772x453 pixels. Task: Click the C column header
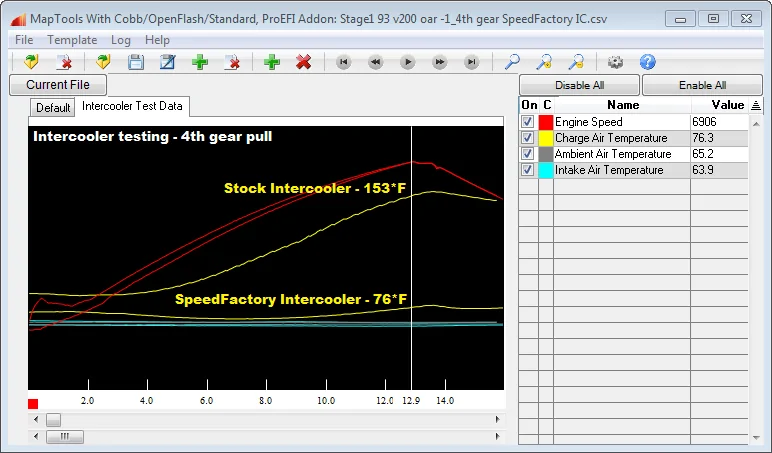coord(547,105)
